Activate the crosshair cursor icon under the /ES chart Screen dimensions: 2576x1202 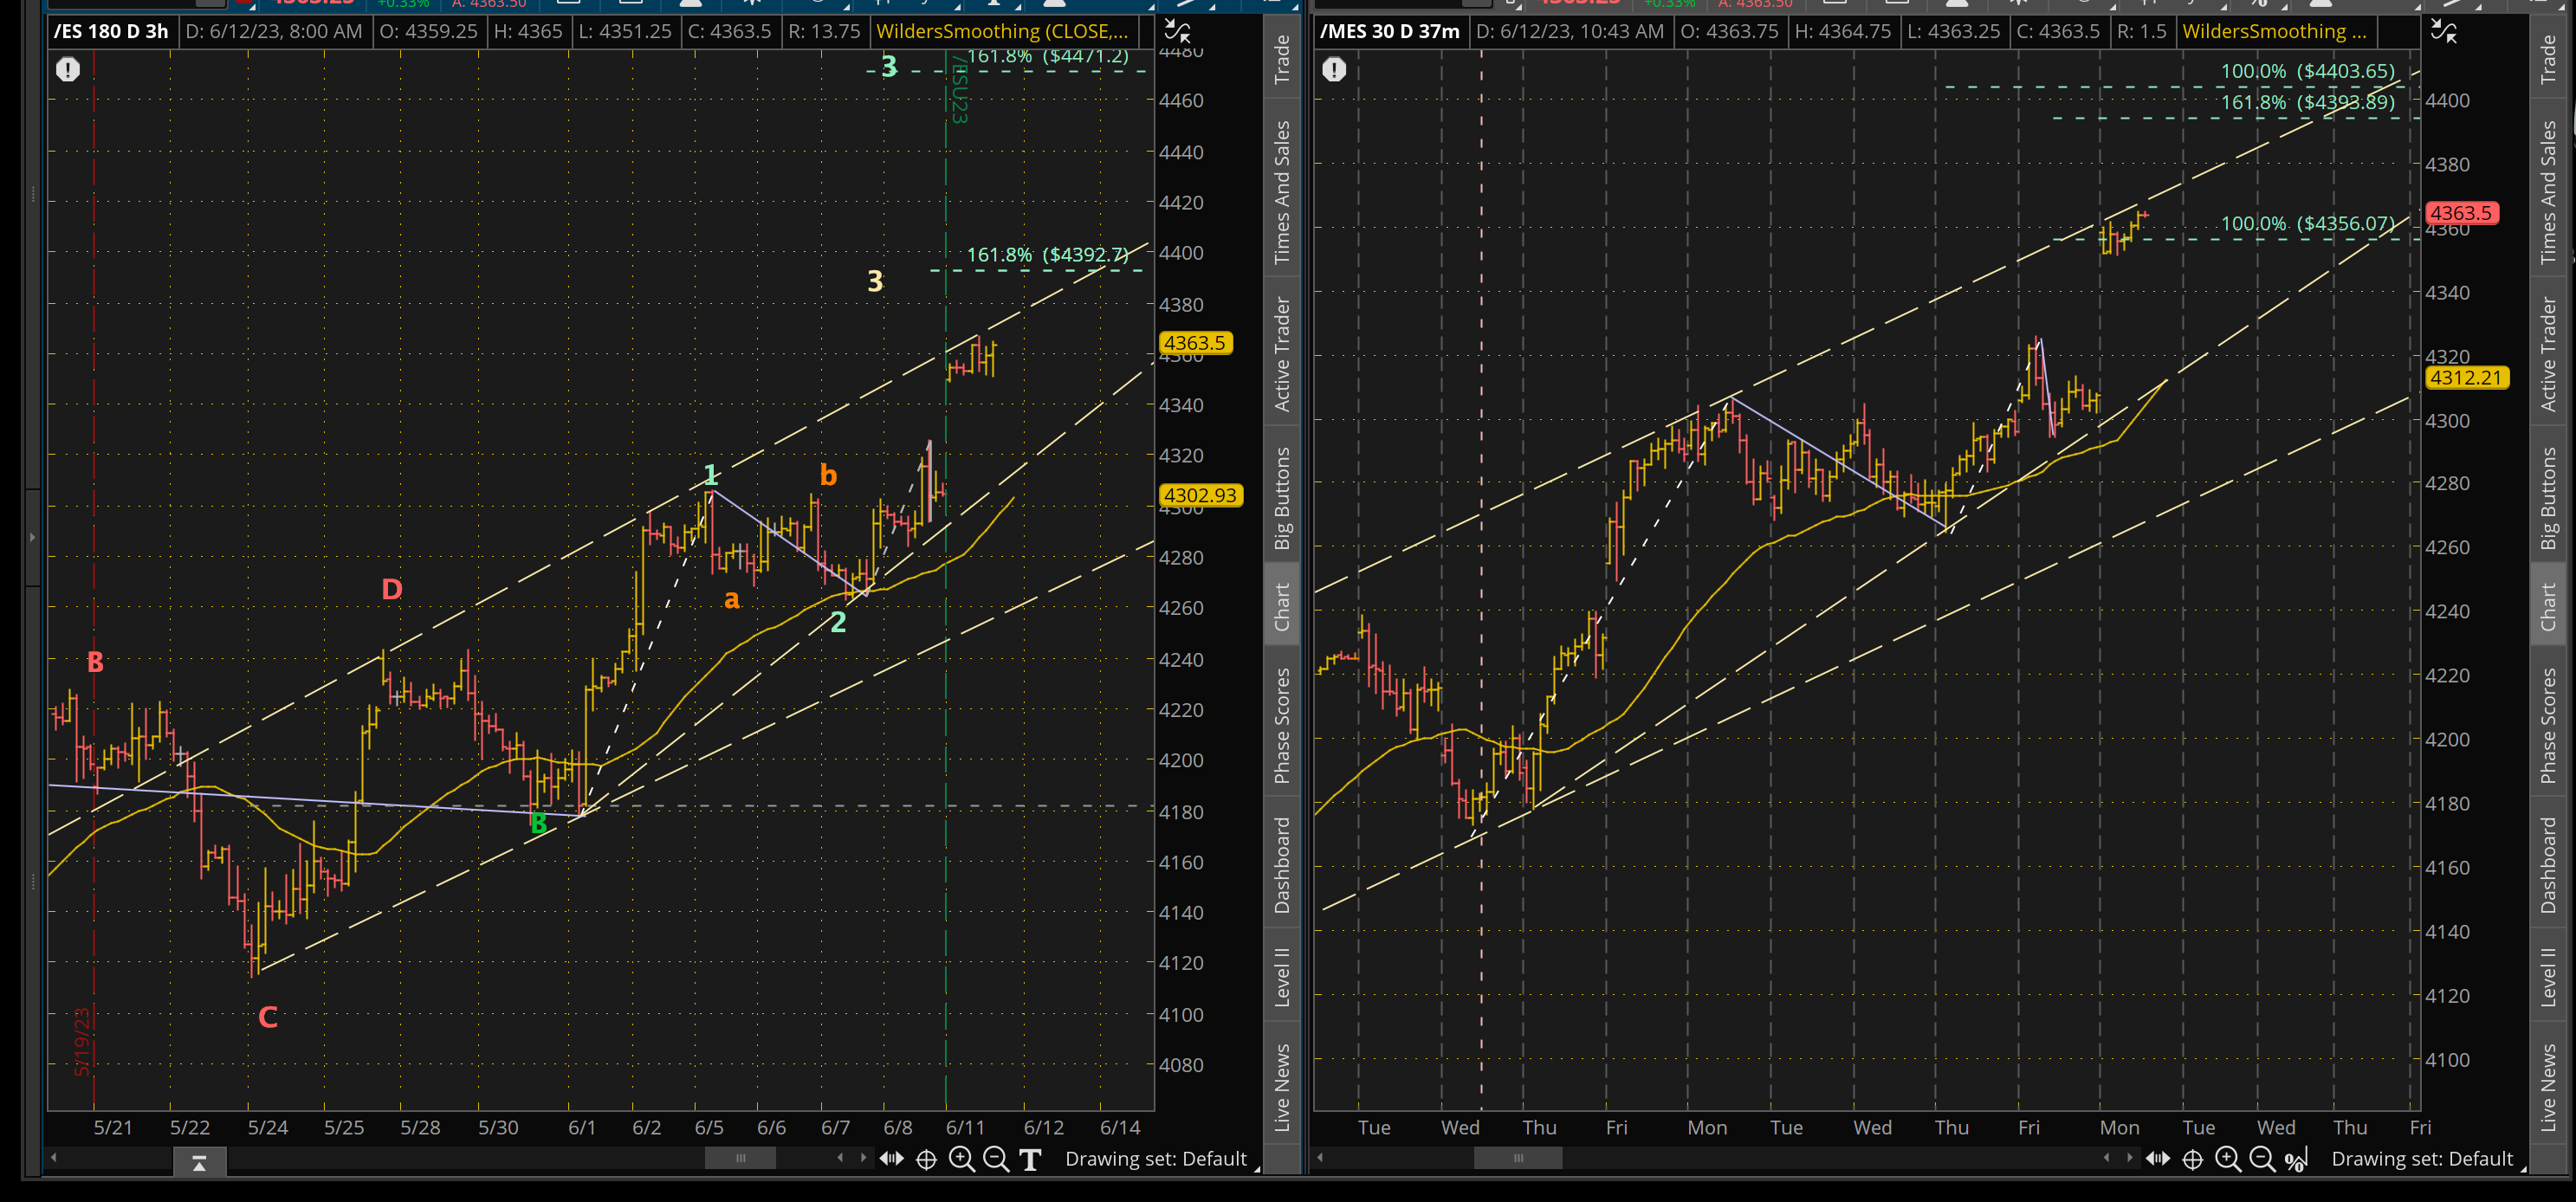[926, 1159]
